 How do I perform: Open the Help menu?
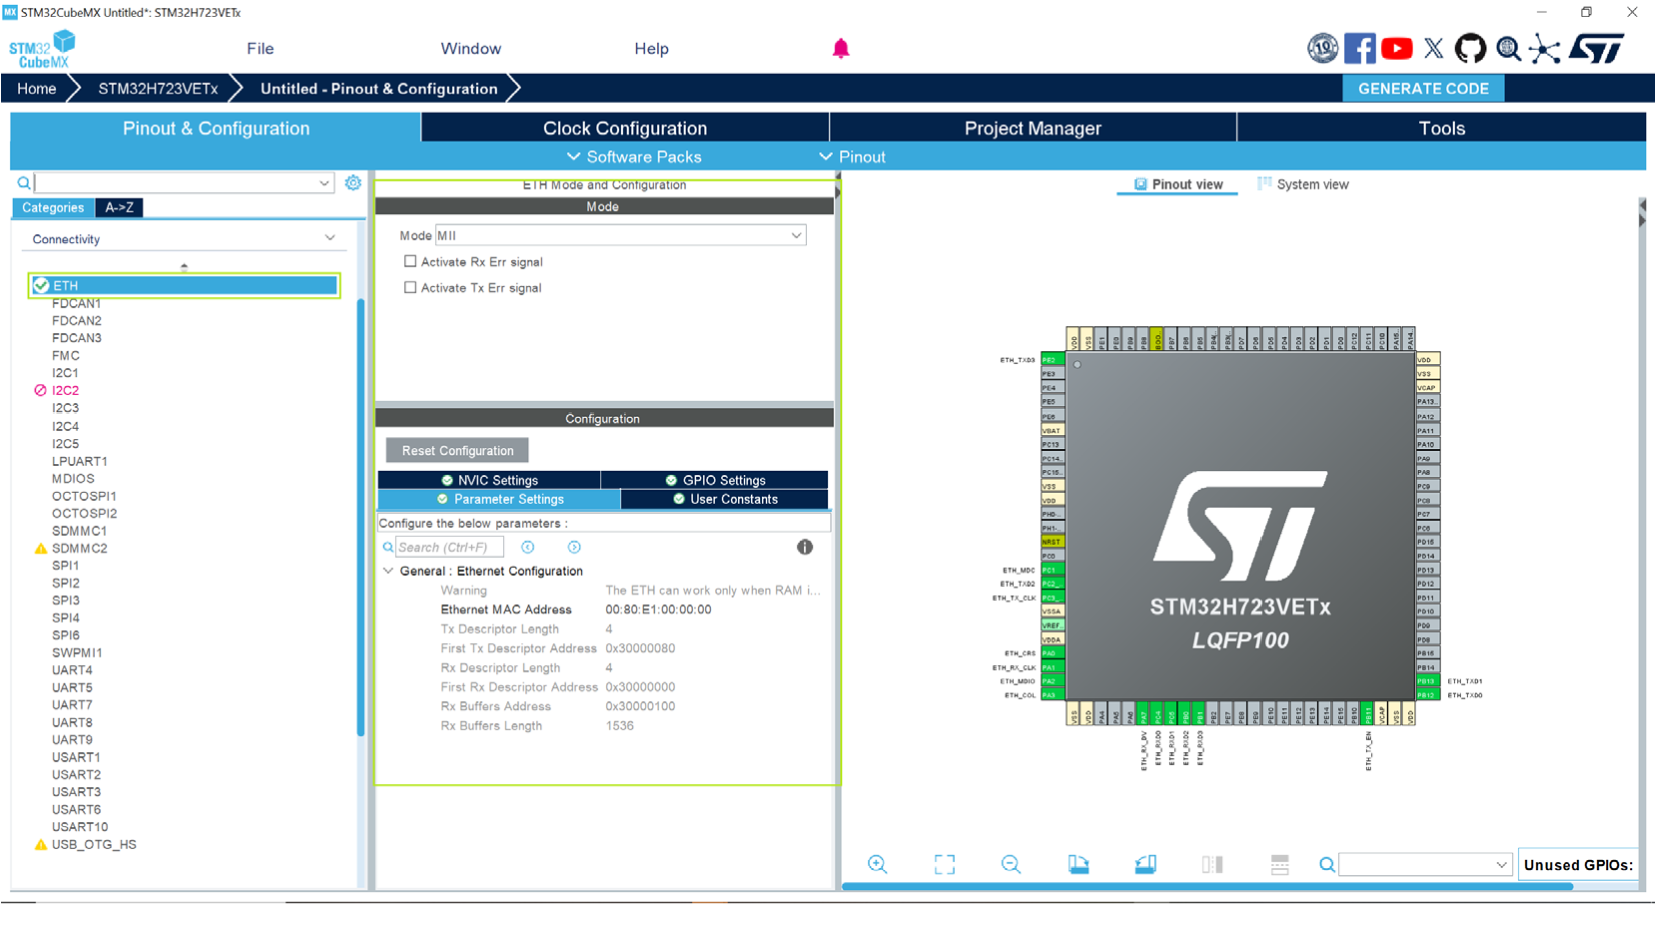click(x=651, y=48)
